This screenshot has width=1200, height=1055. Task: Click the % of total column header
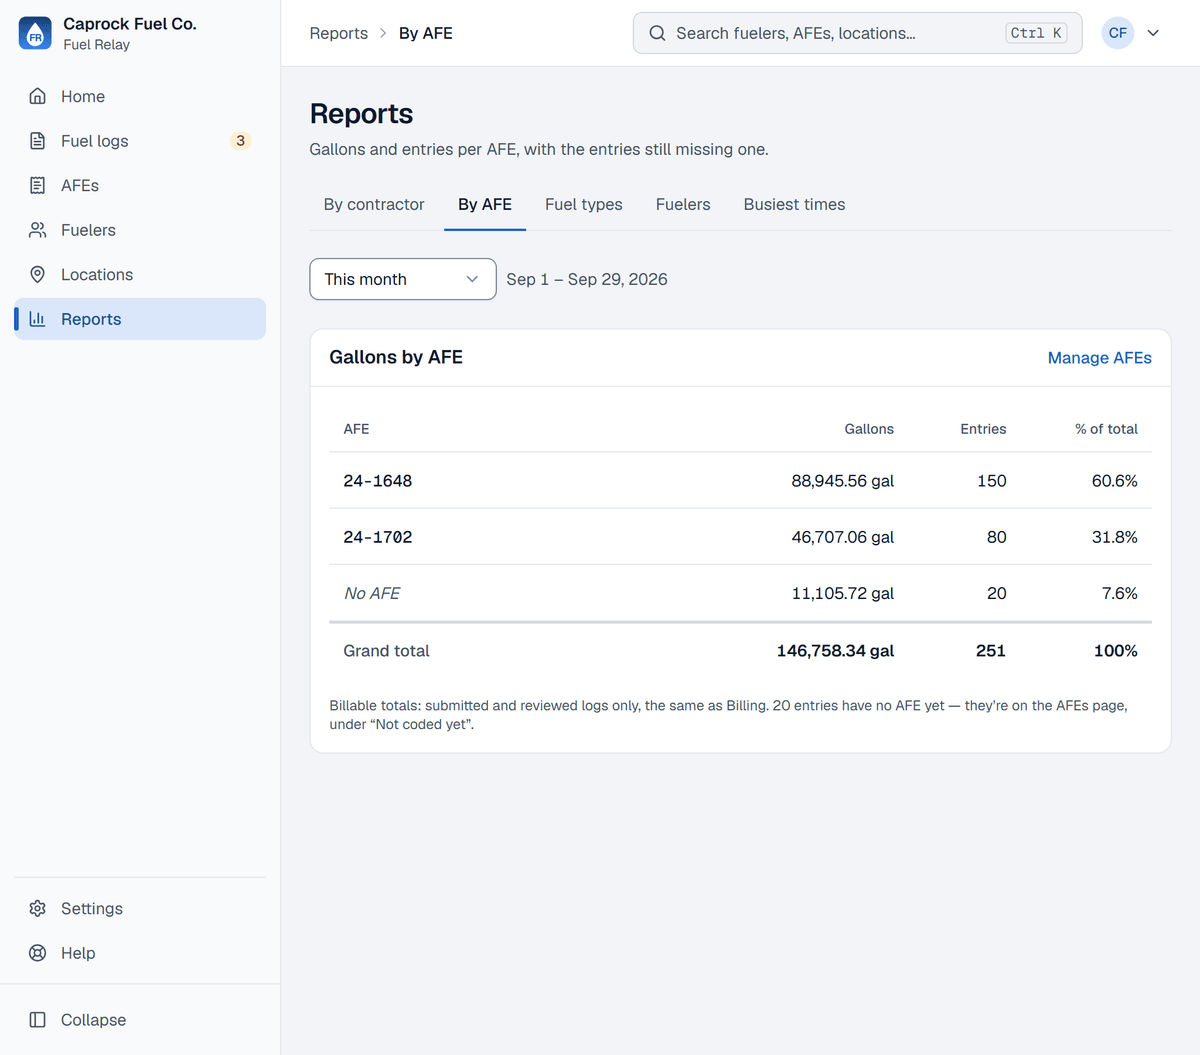click(1106, 429)
